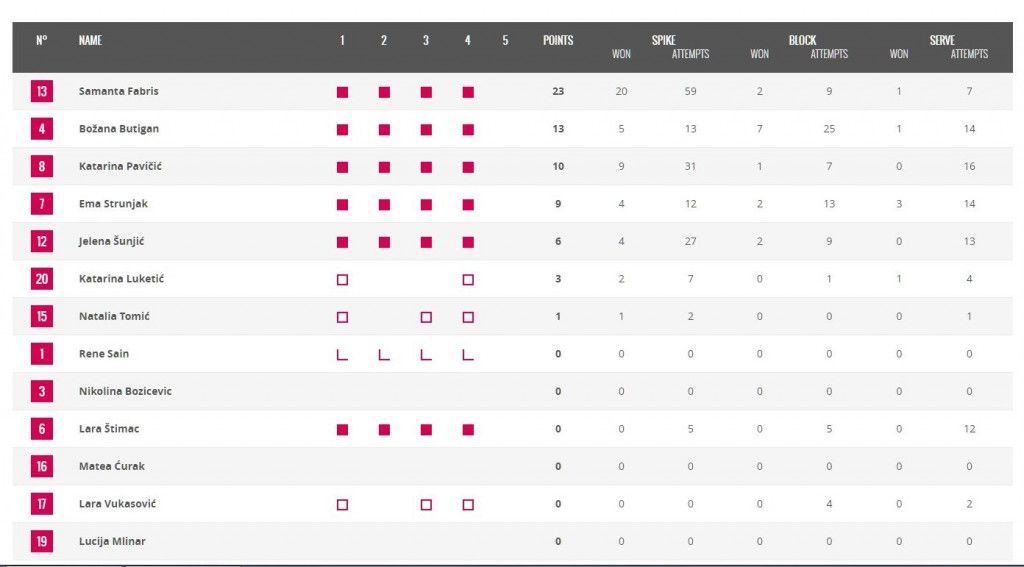The width and height of the screenshot is (1024, 567).
Task: Click Rene Sain's libero marker for set 1
Action: (x=342, y=354)
